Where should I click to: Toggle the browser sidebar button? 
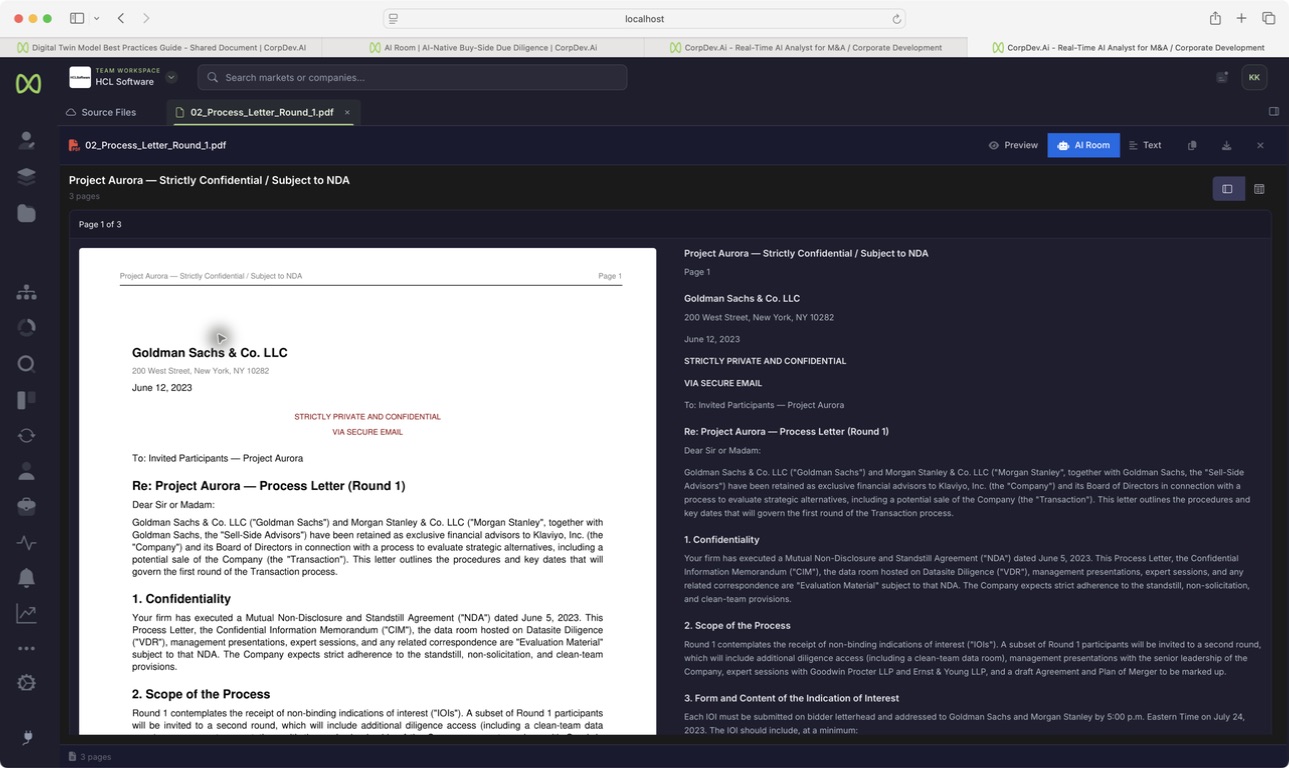click(77, 18)
